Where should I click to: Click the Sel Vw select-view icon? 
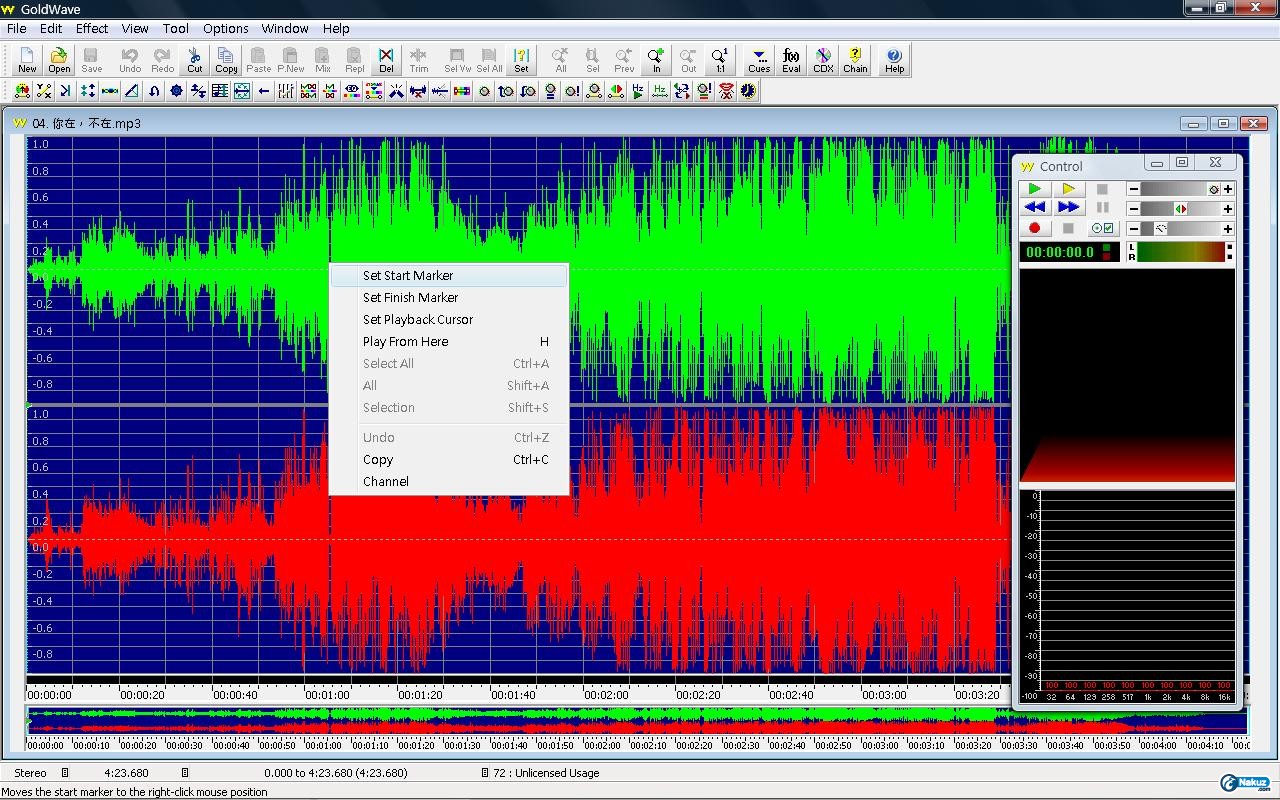(x=457, y=60)
